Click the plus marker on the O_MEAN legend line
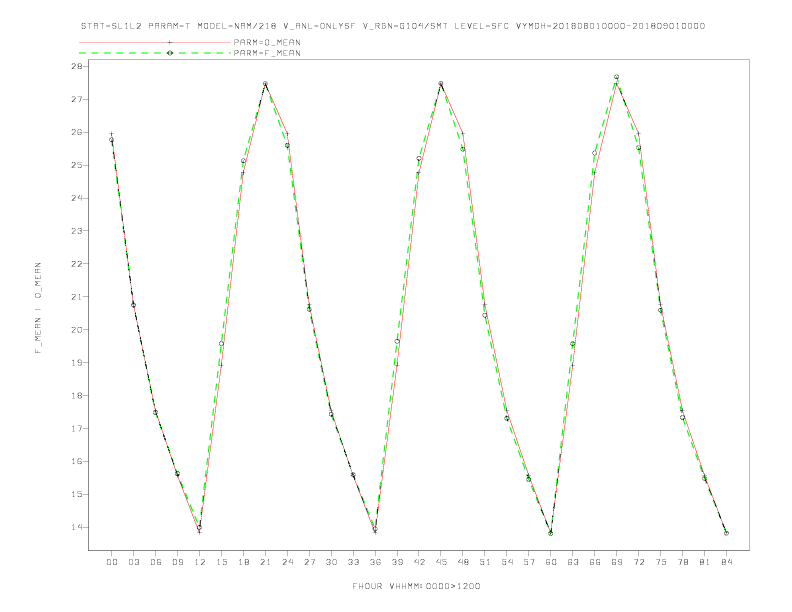This screenshot has height=612, width=792. pos(170,42)
